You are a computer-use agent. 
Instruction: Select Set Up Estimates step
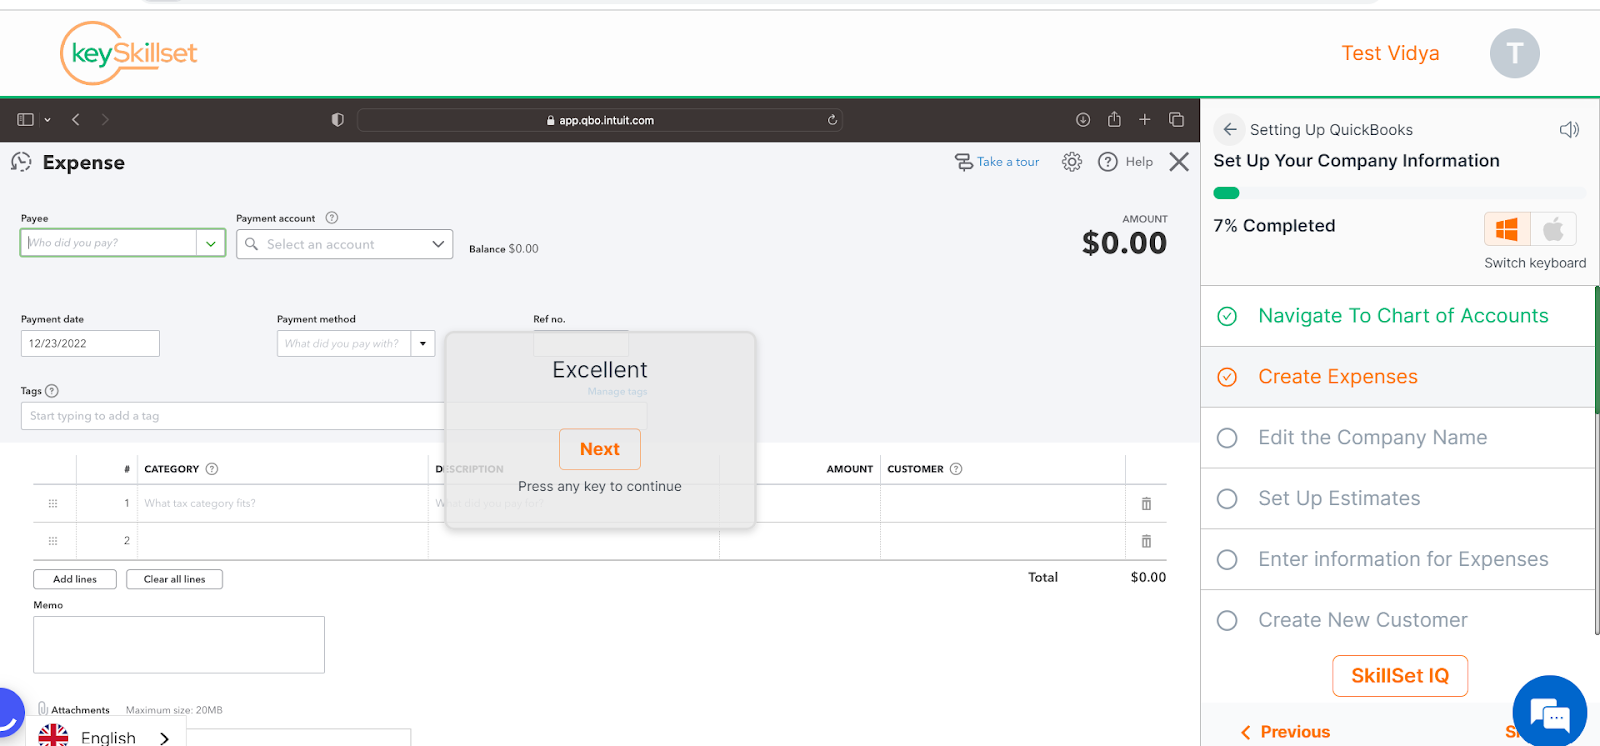point(1397,499)
